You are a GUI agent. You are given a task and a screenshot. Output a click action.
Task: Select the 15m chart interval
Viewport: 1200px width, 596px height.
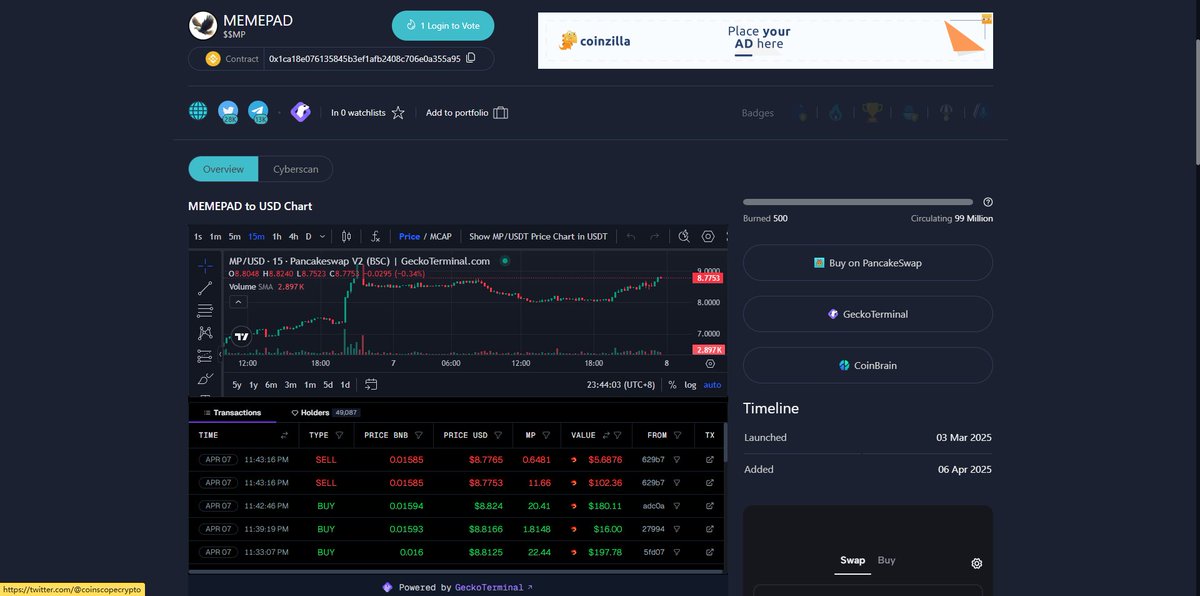(x=256, y=237)
